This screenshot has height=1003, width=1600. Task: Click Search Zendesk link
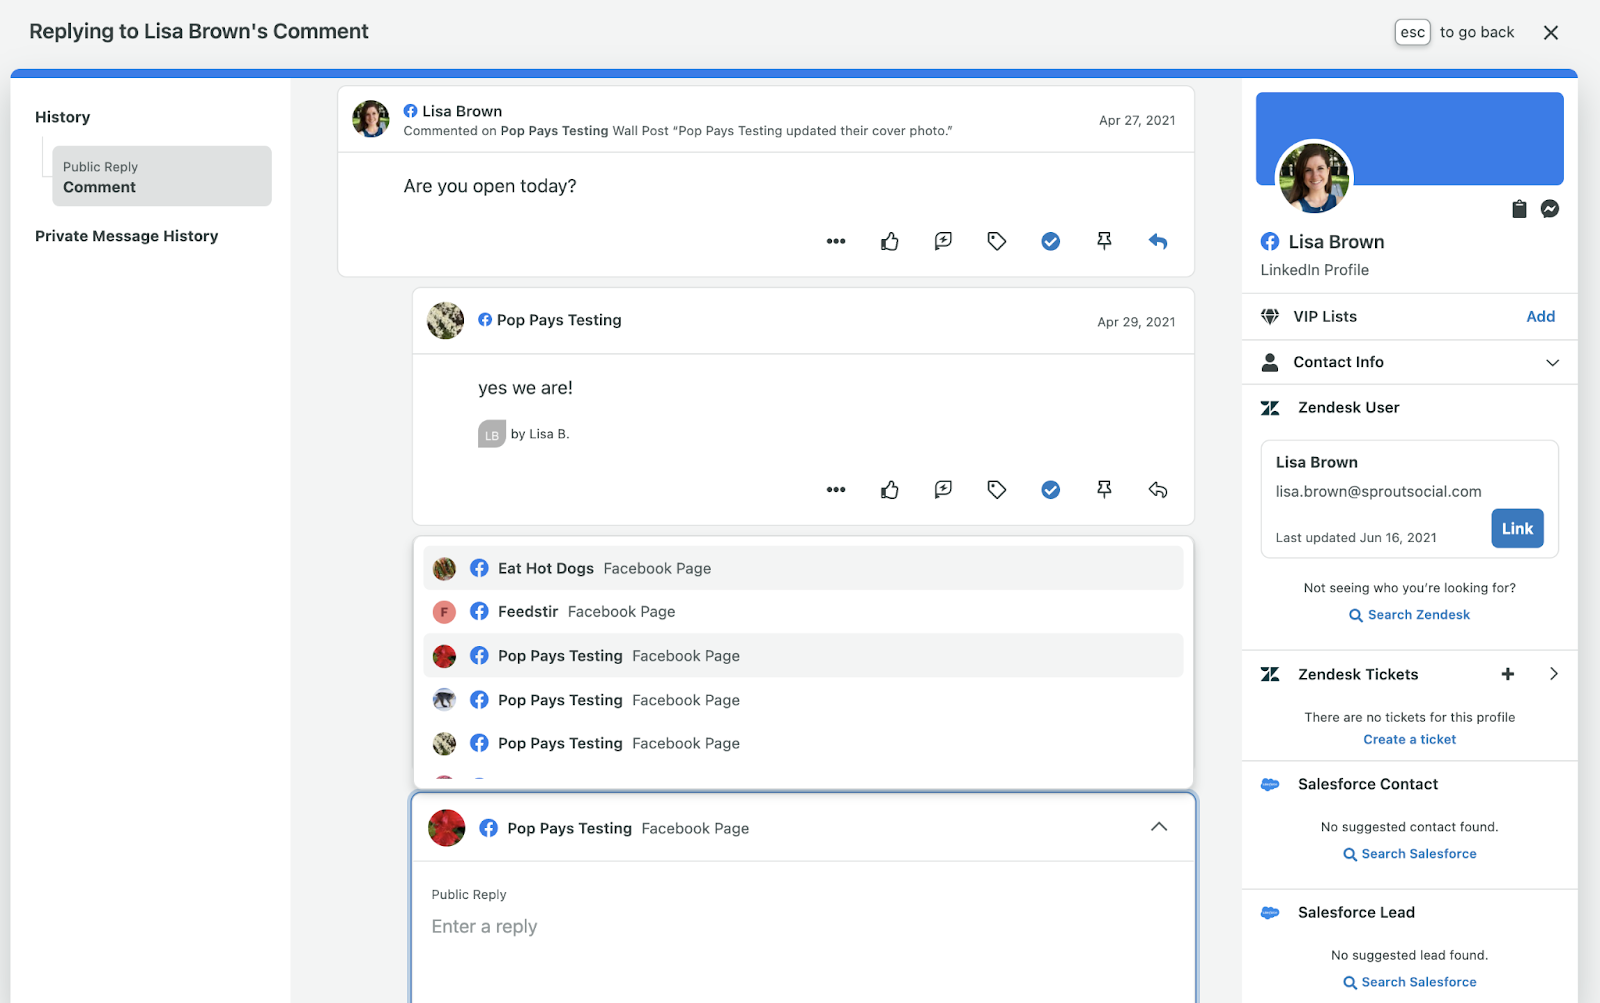point(1410,615)
